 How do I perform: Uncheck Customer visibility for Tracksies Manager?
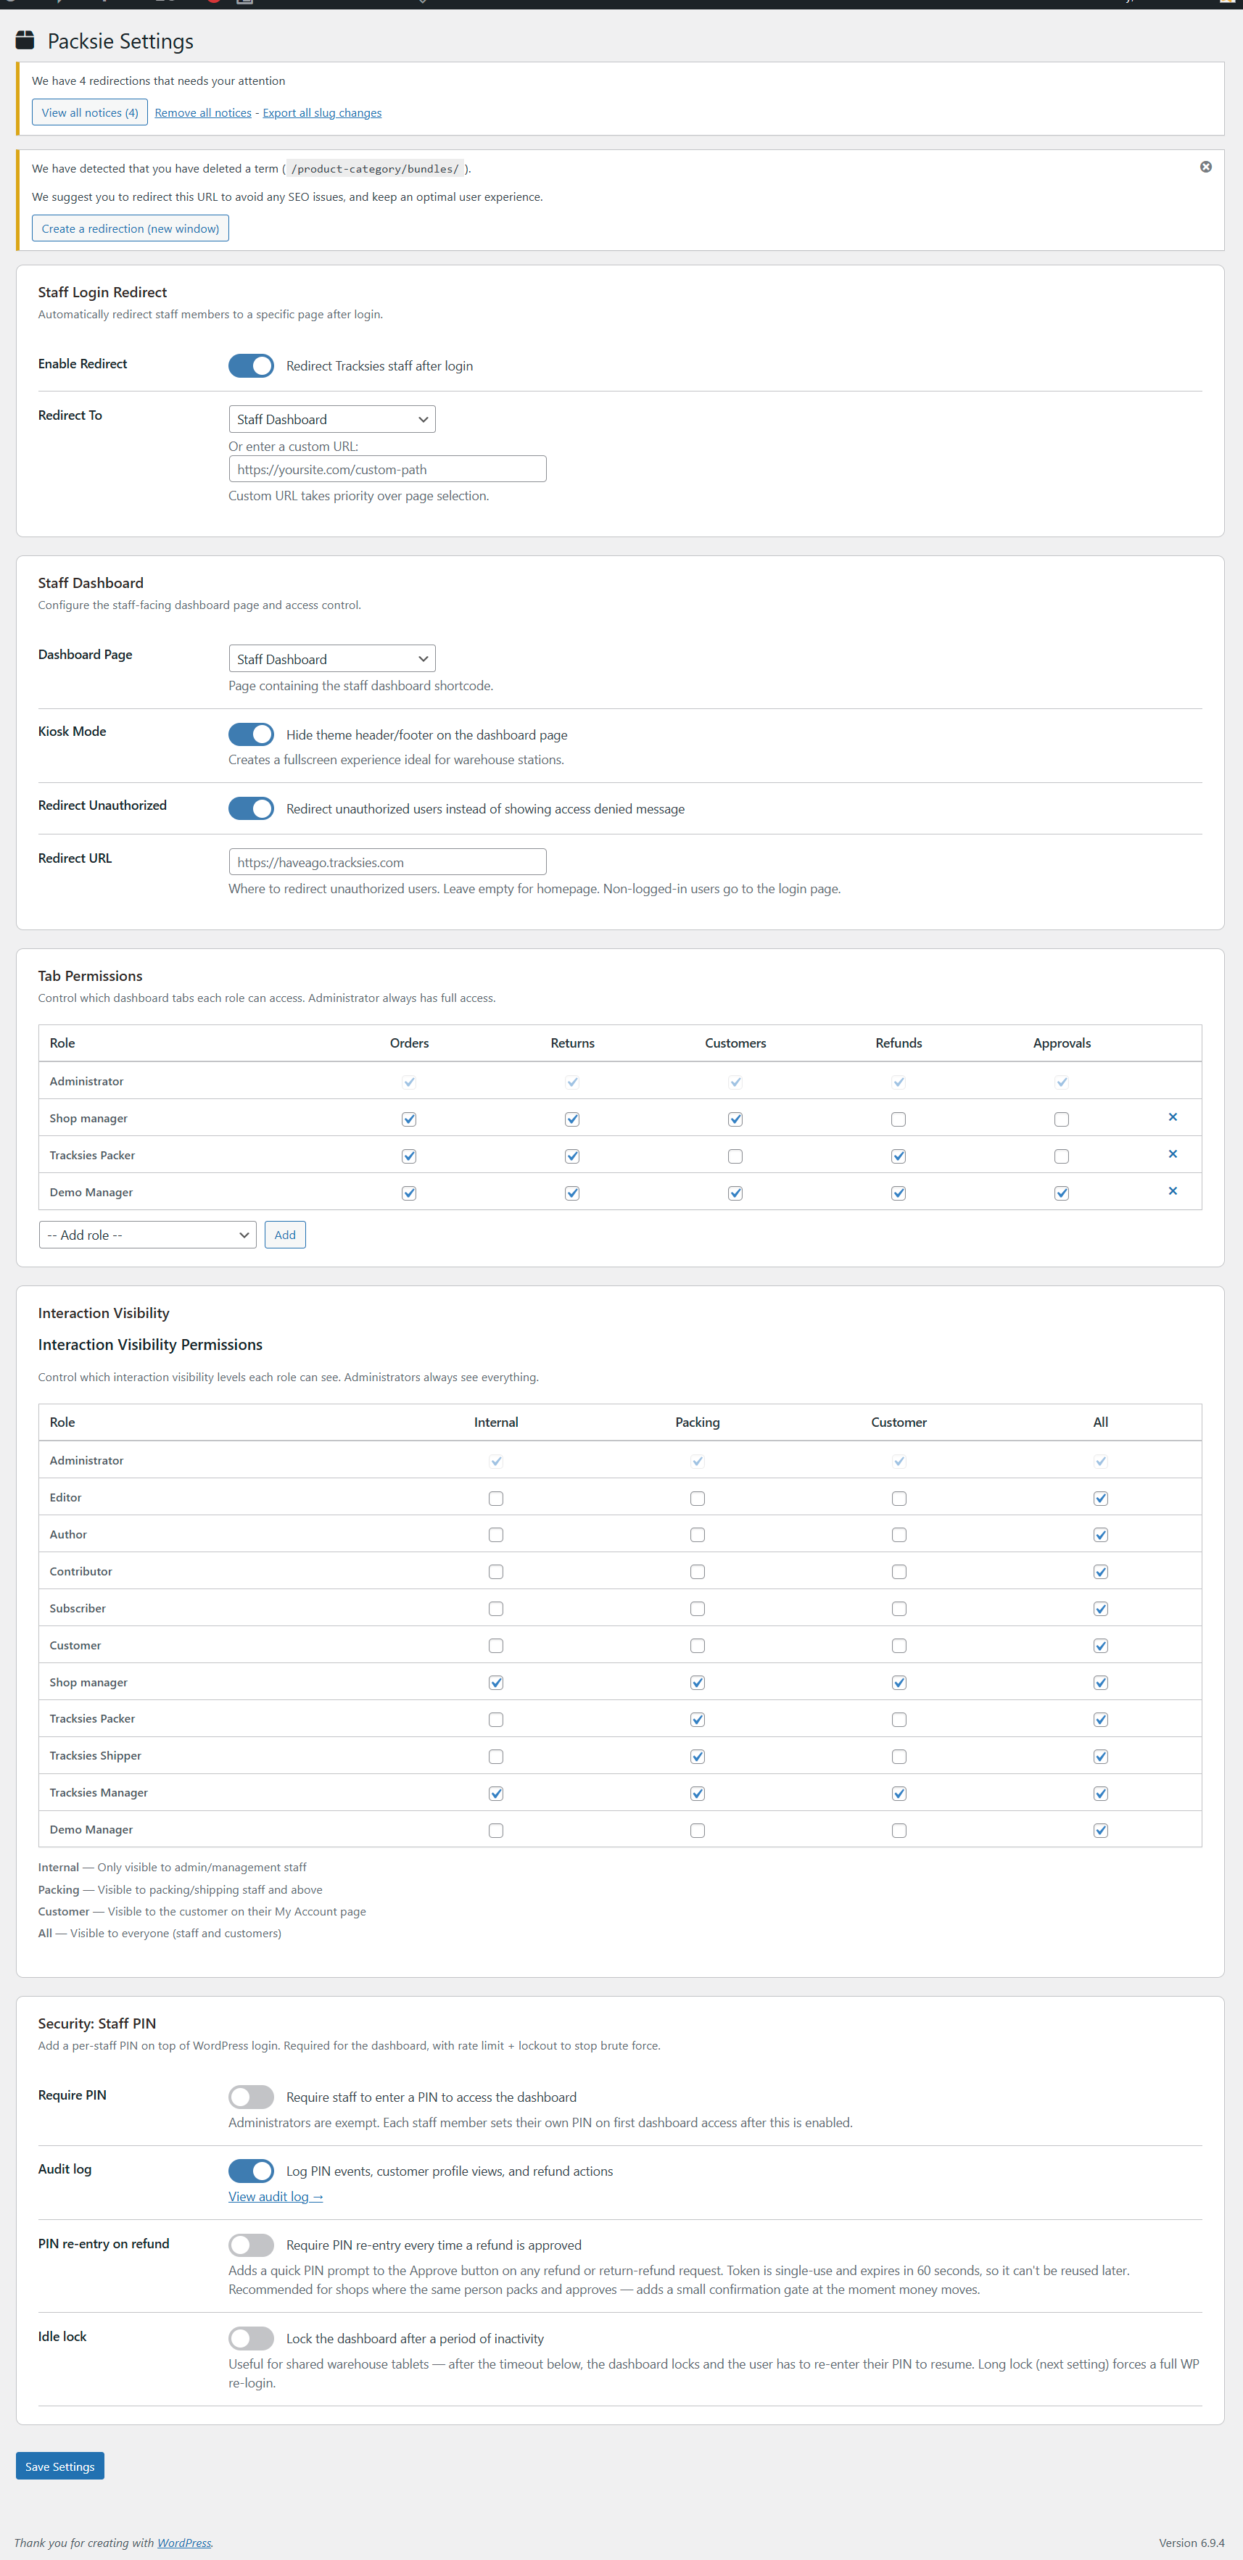tap(899, 1793)
